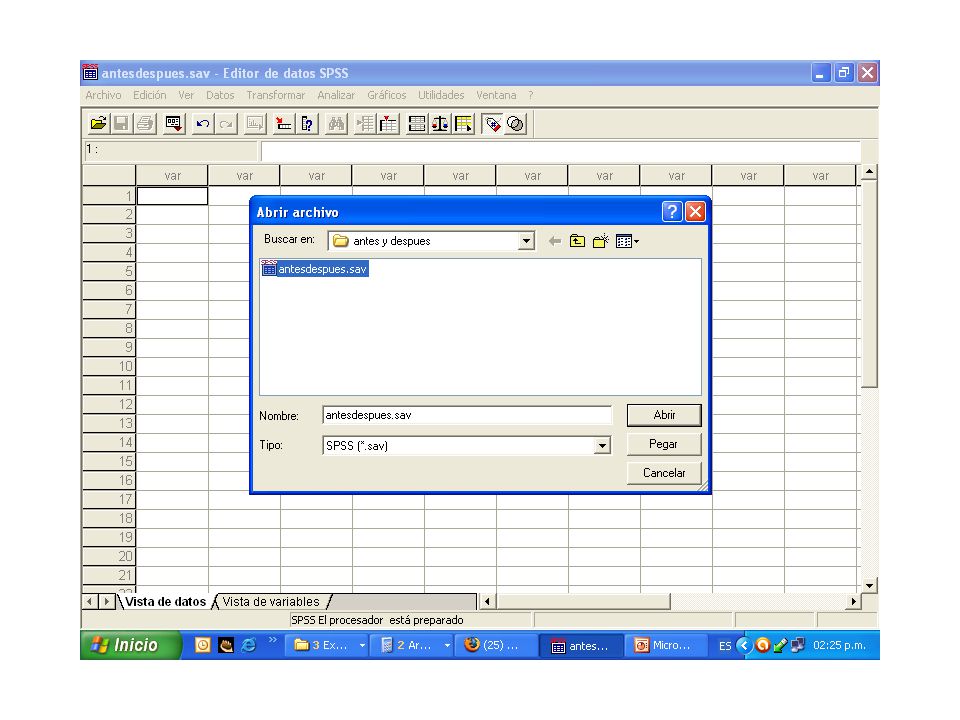960x720 pixels.
Task: Click the Go to Case toolbar icon
Action: coord(283,124)
